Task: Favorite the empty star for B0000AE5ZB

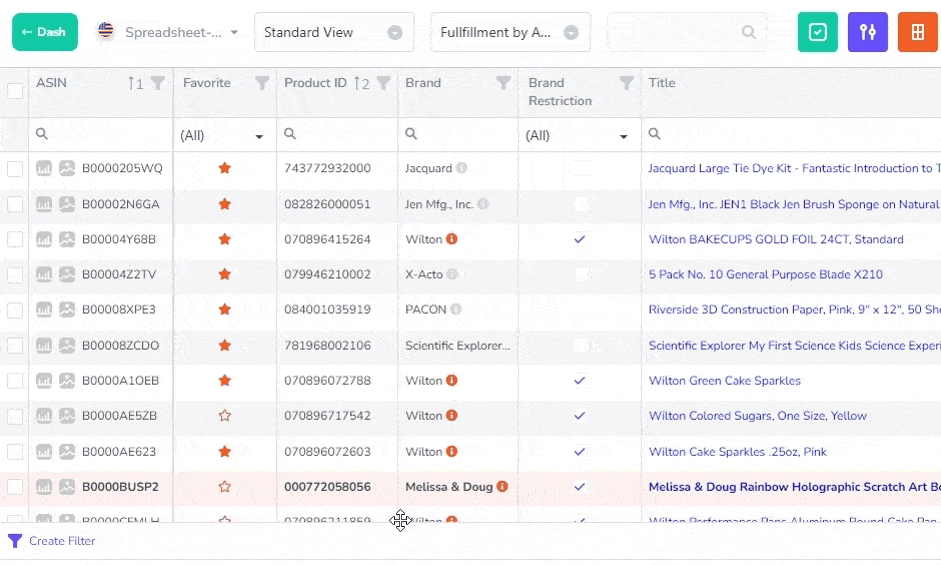Action: [225, 416]
